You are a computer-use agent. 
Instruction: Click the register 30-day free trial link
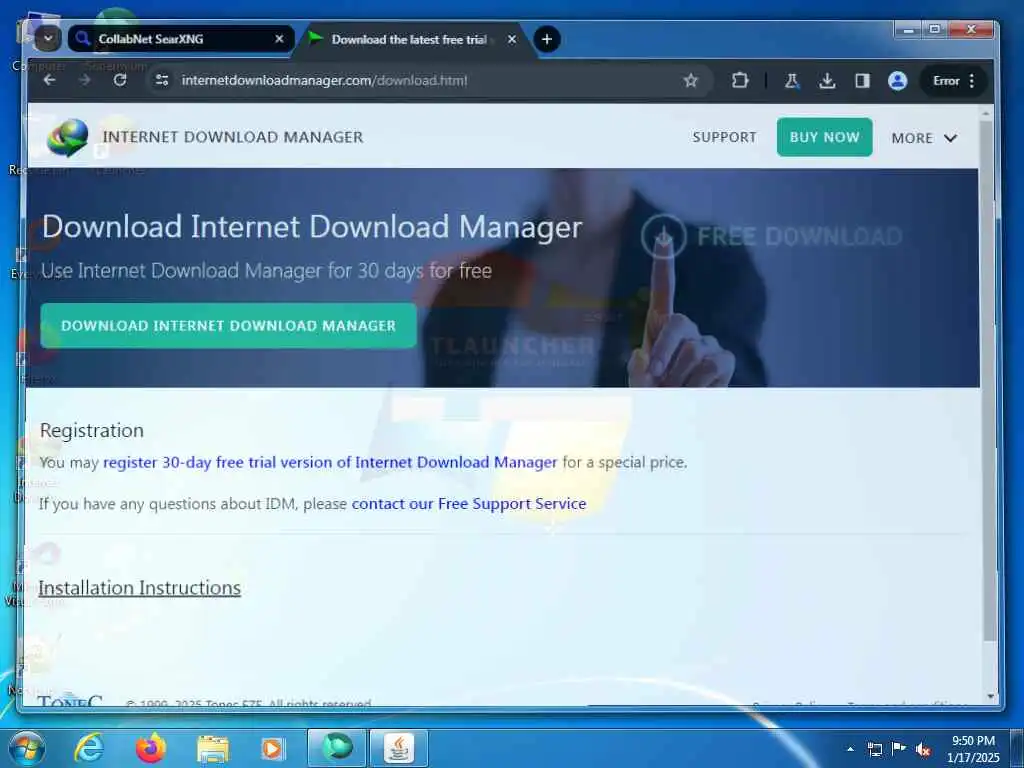click(330, 462)
